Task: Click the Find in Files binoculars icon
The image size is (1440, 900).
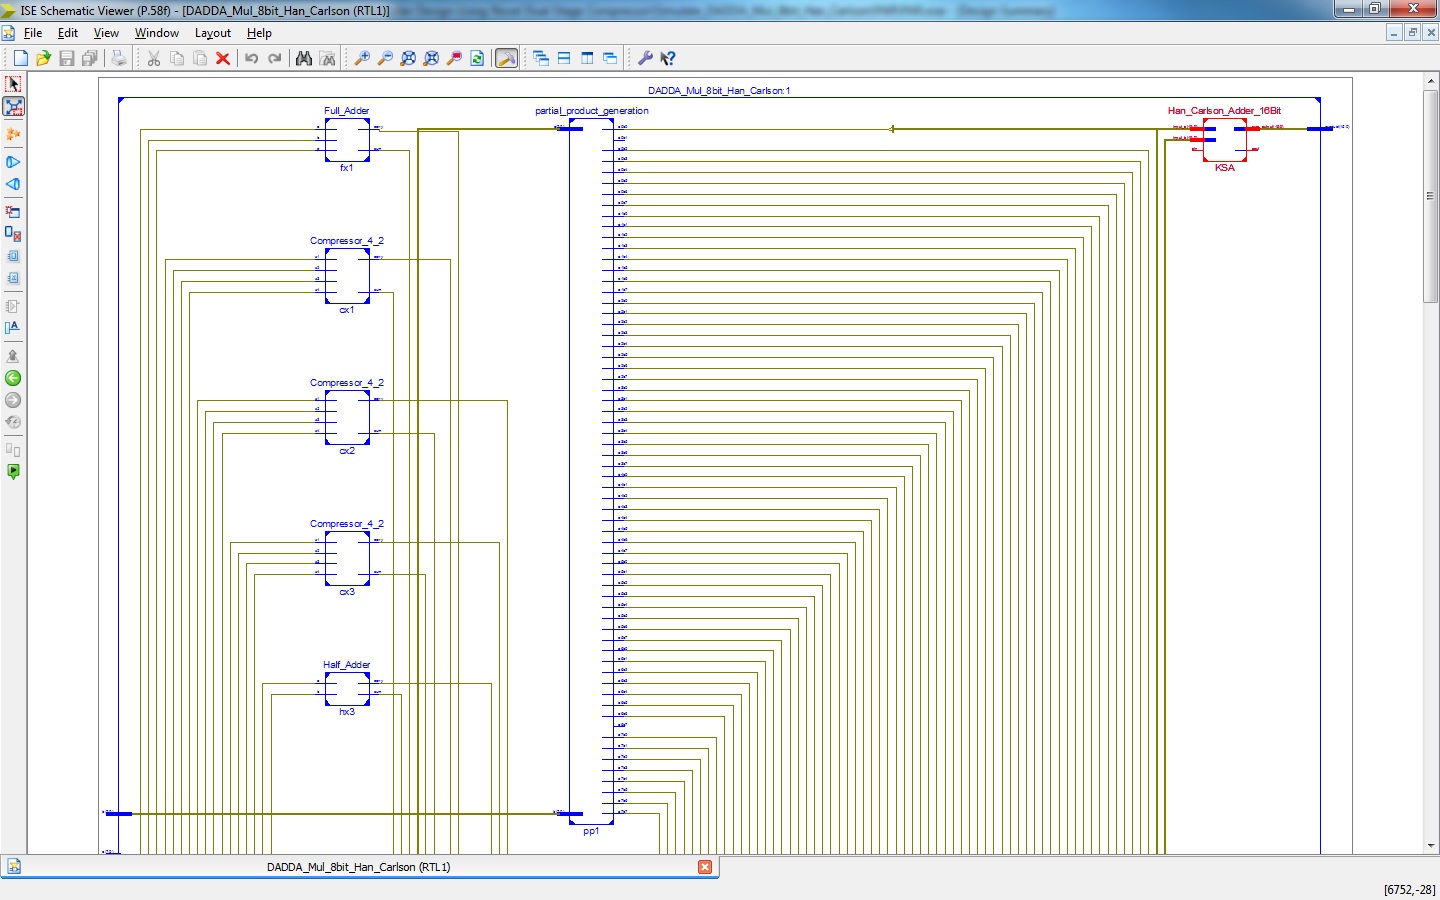Action: [x=327, y=58]
